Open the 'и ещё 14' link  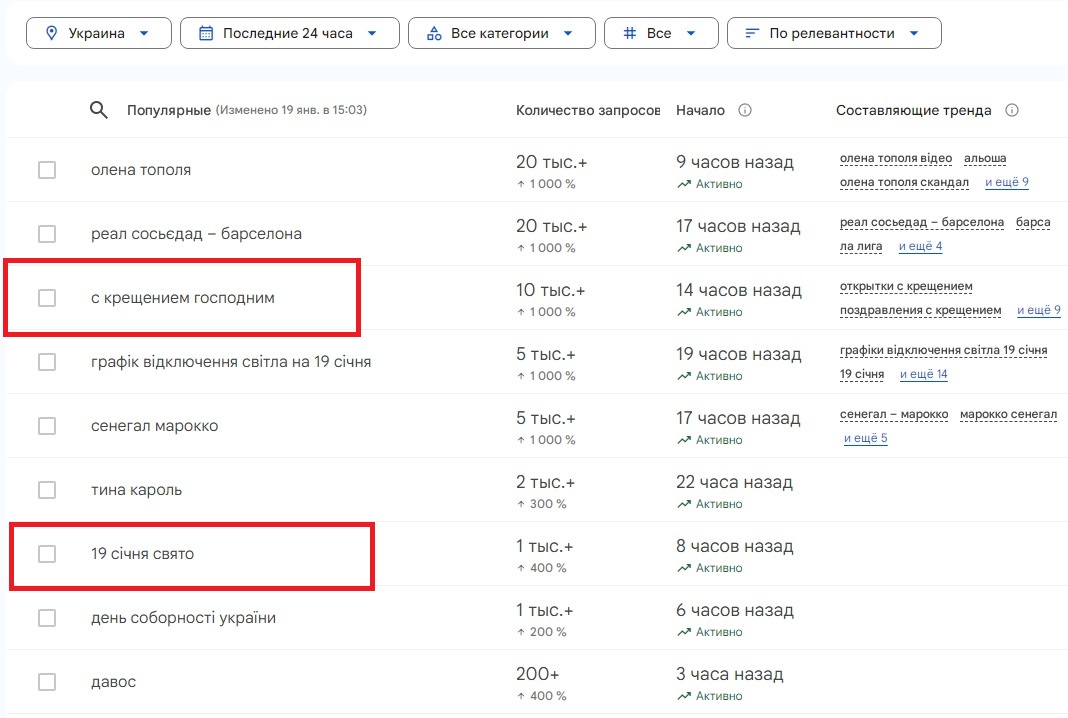(923, 374)
